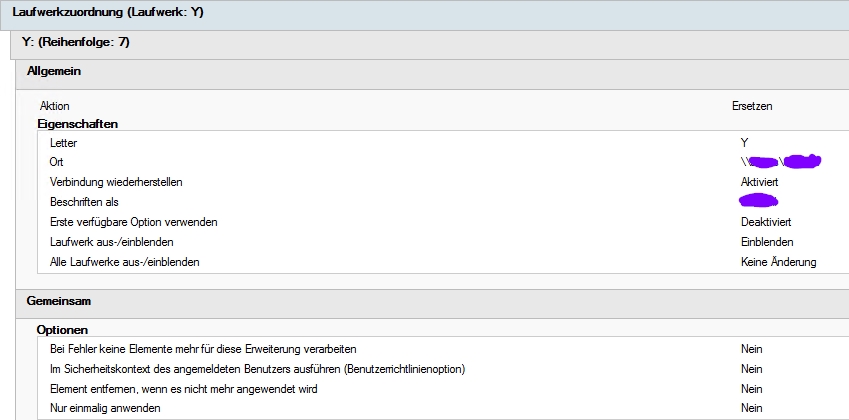The height and width of the screenshot is (420, 849).
Task: Select the Optionen heading
Action: point(62,330)
